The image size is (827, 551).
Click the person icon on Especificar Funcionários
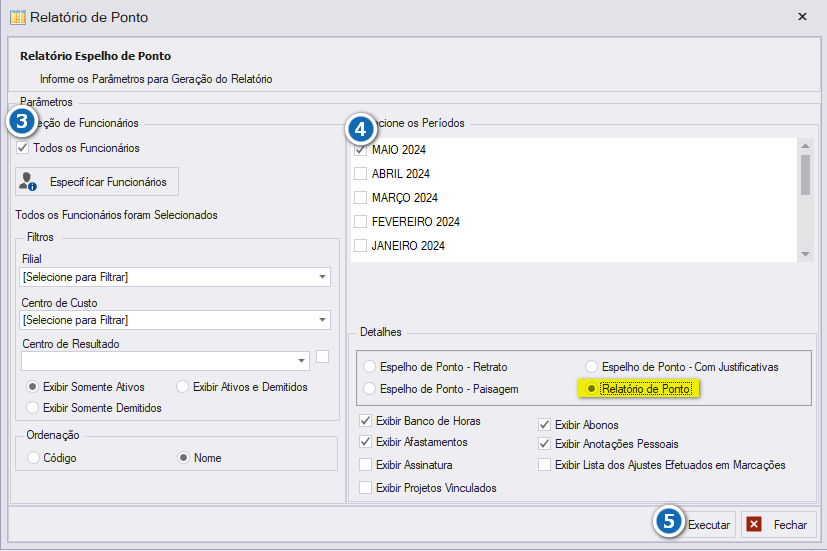(27, 181)
